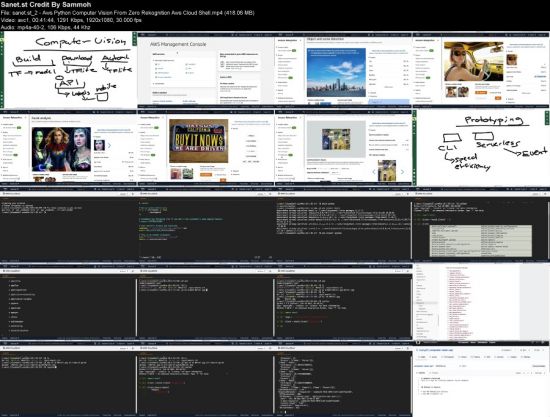Open the Computer Vision whiteboard thumbnail
Viewport: 550px width, 417px height.
[x=69, y=70]
